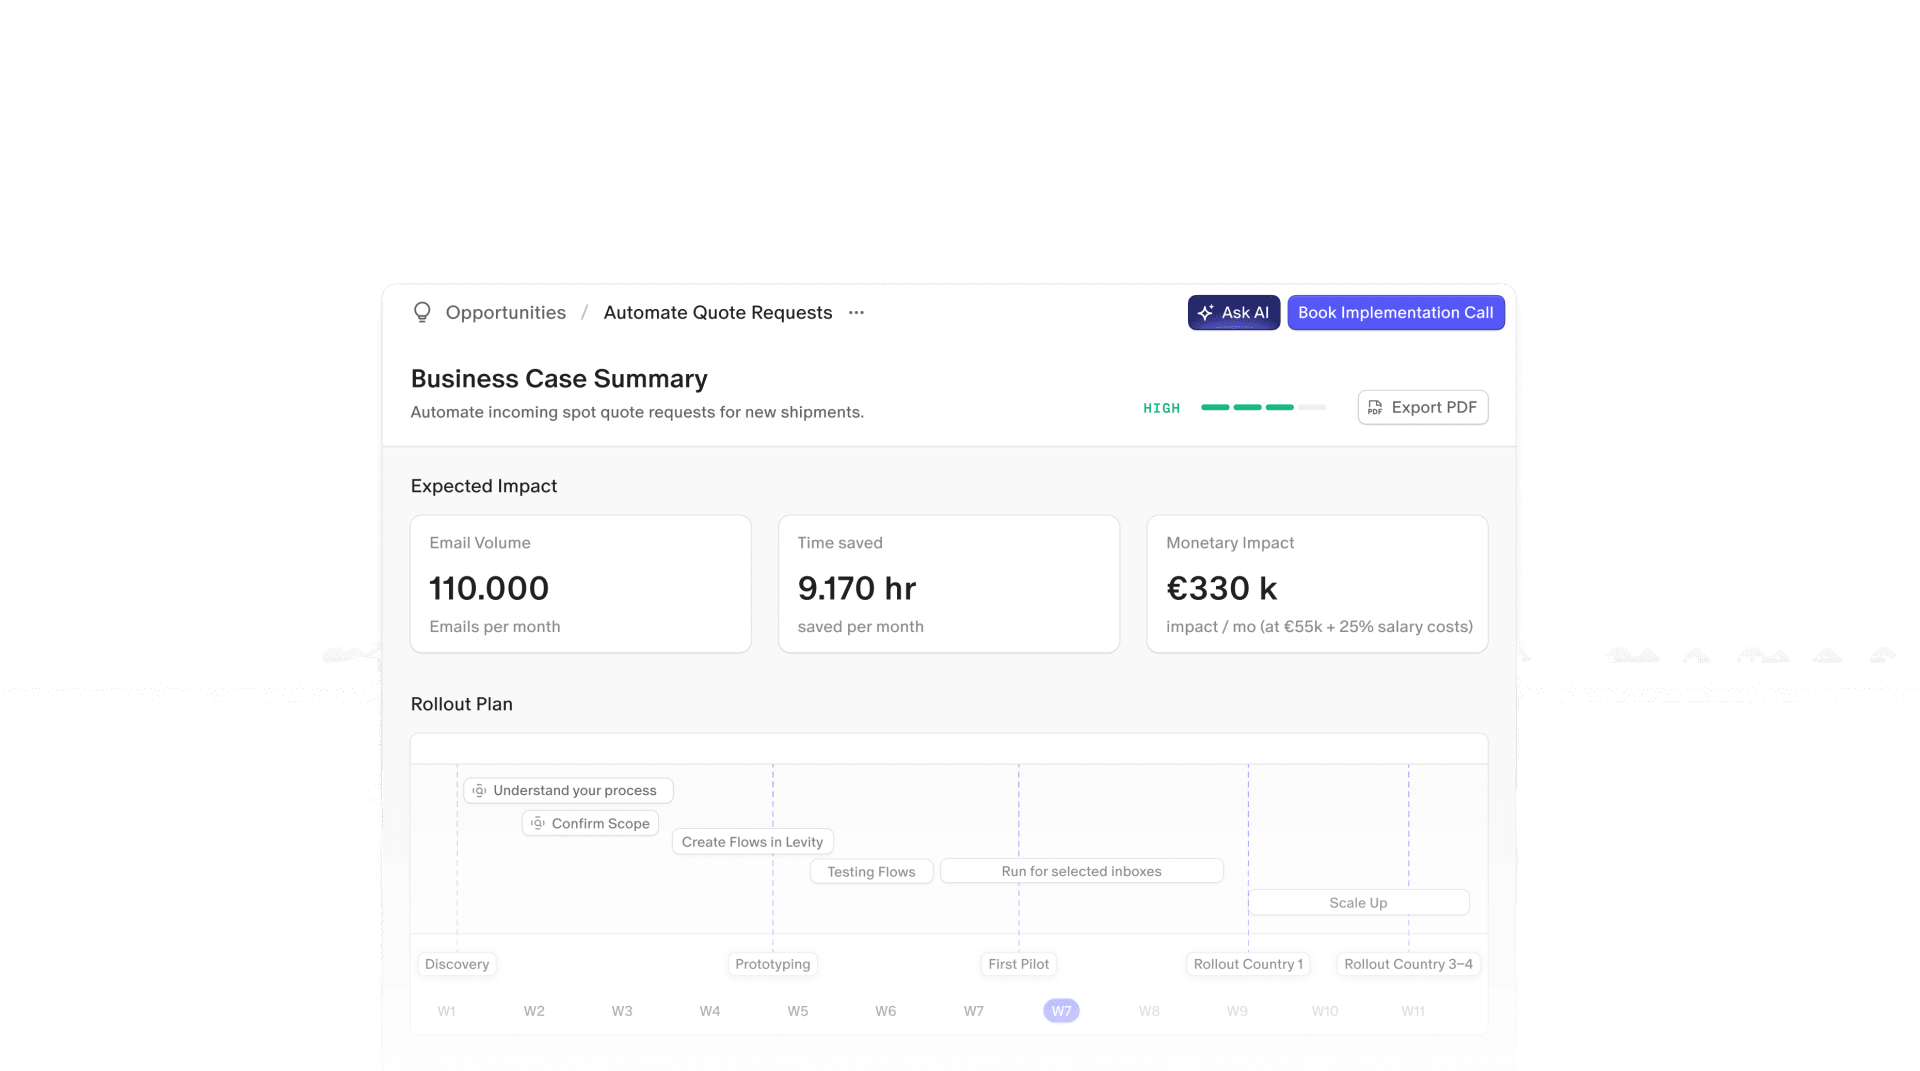
Task: Select Scale Up task
Action: coord(1359,903)
